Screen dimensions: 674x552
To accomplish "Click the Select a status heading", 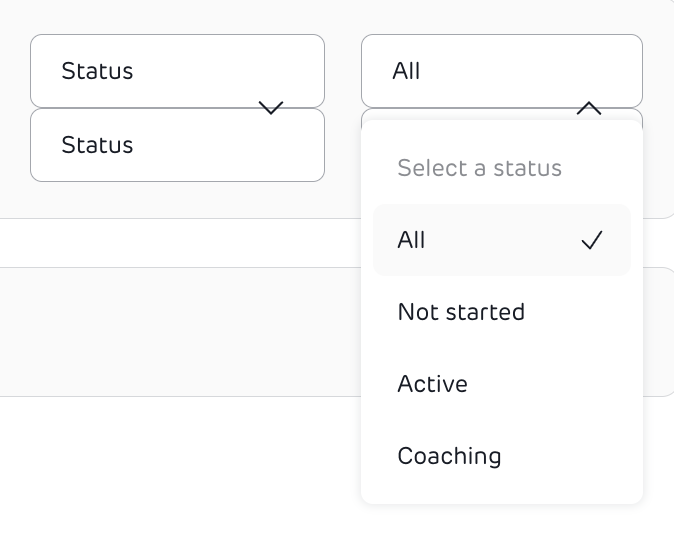I will pos(479,168).
